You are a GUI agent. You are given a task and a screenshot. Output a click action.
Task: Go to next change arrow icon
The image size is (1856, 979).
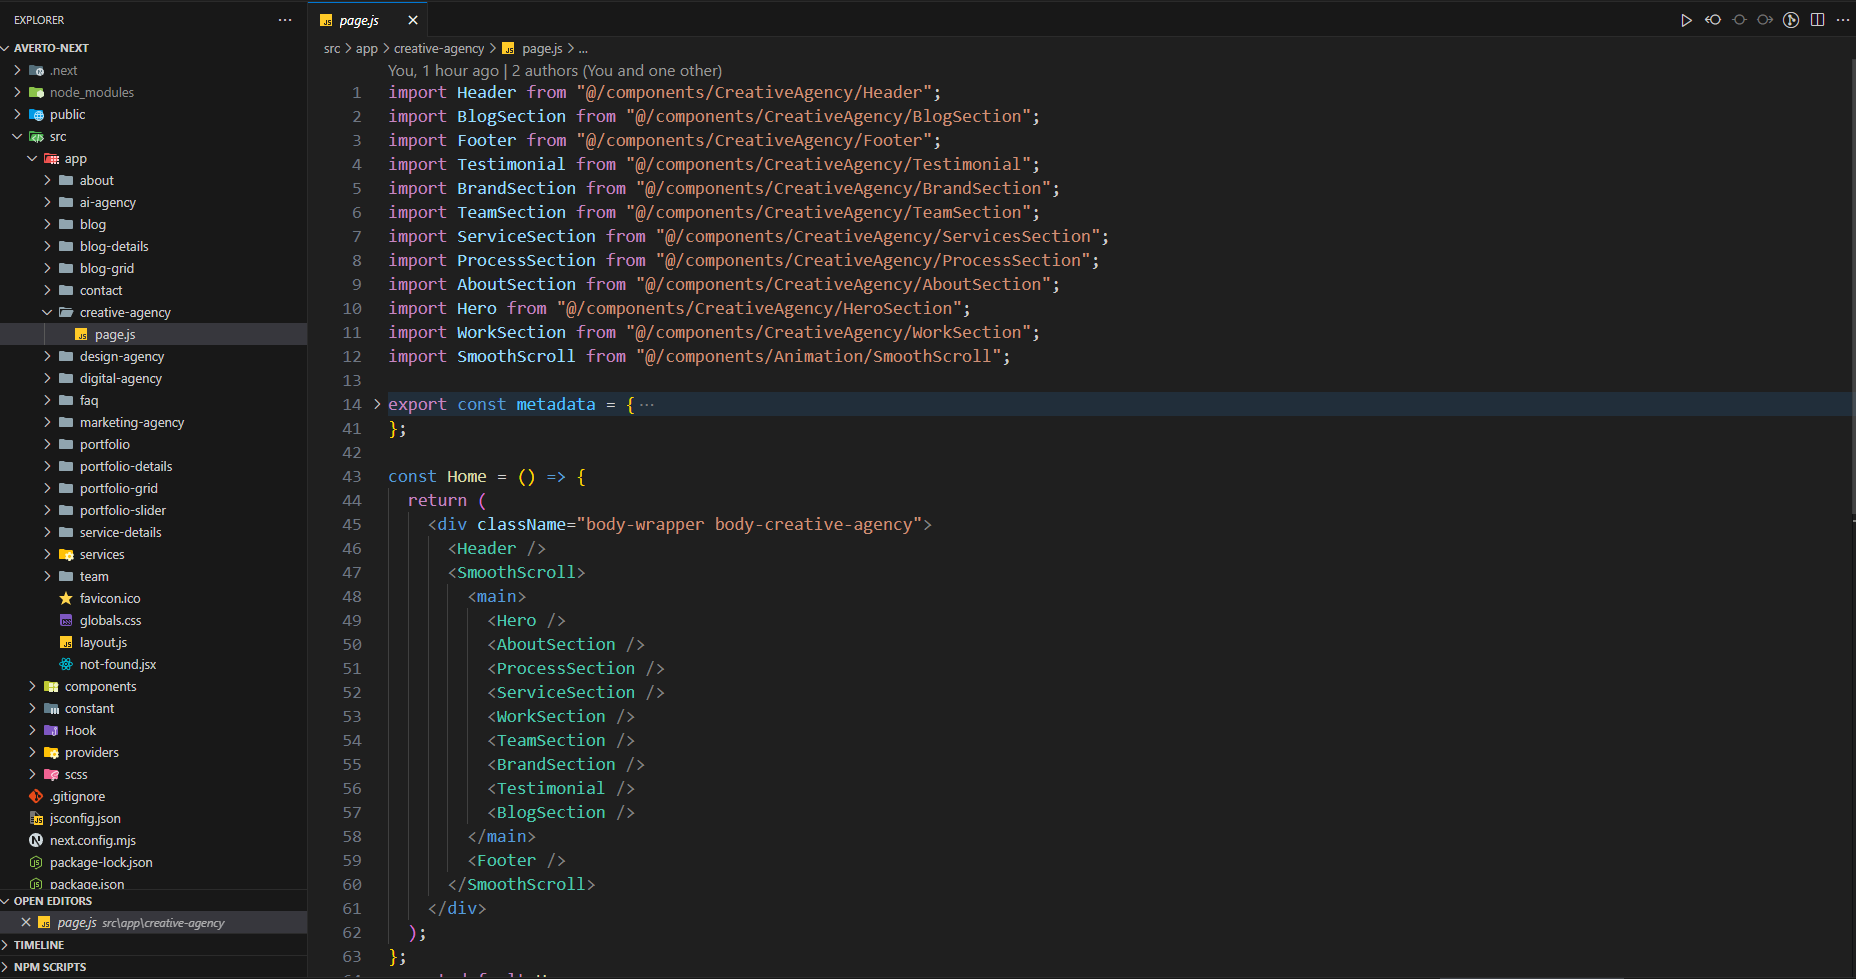pos(1765,20)
